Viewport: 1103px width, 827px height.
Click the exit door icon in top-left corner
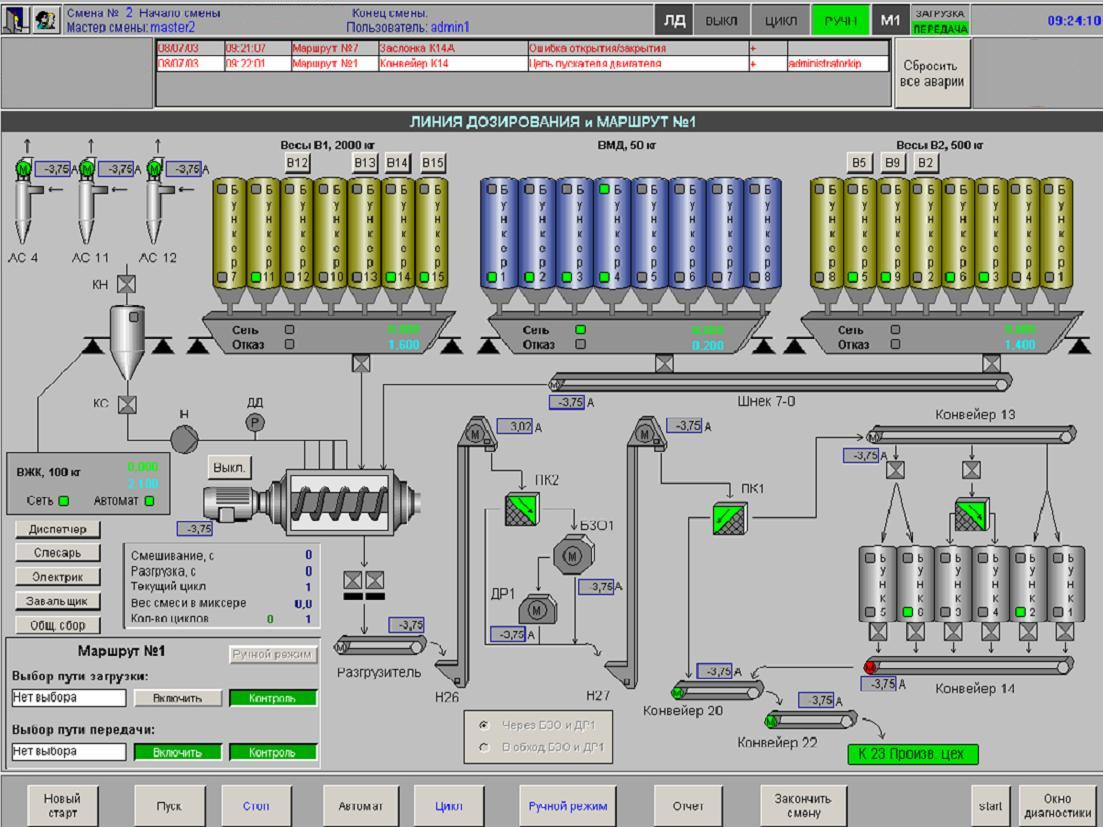tap(14, 20)
